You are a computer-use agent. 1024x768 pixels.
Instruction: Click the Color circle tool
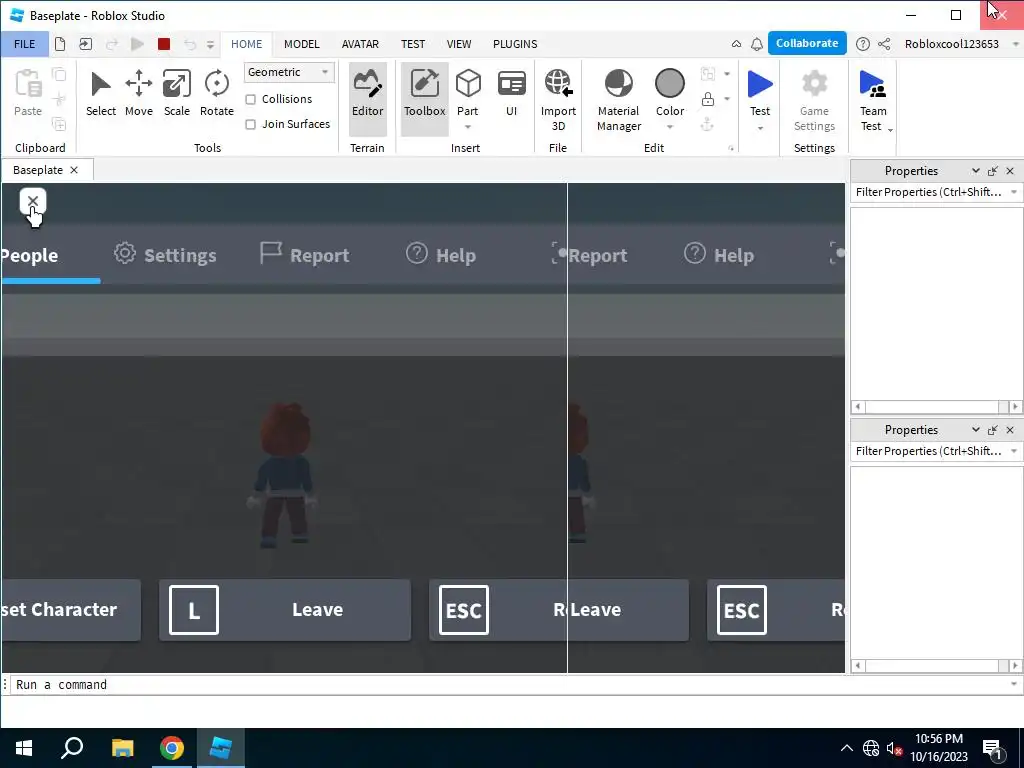click(669, 84)
